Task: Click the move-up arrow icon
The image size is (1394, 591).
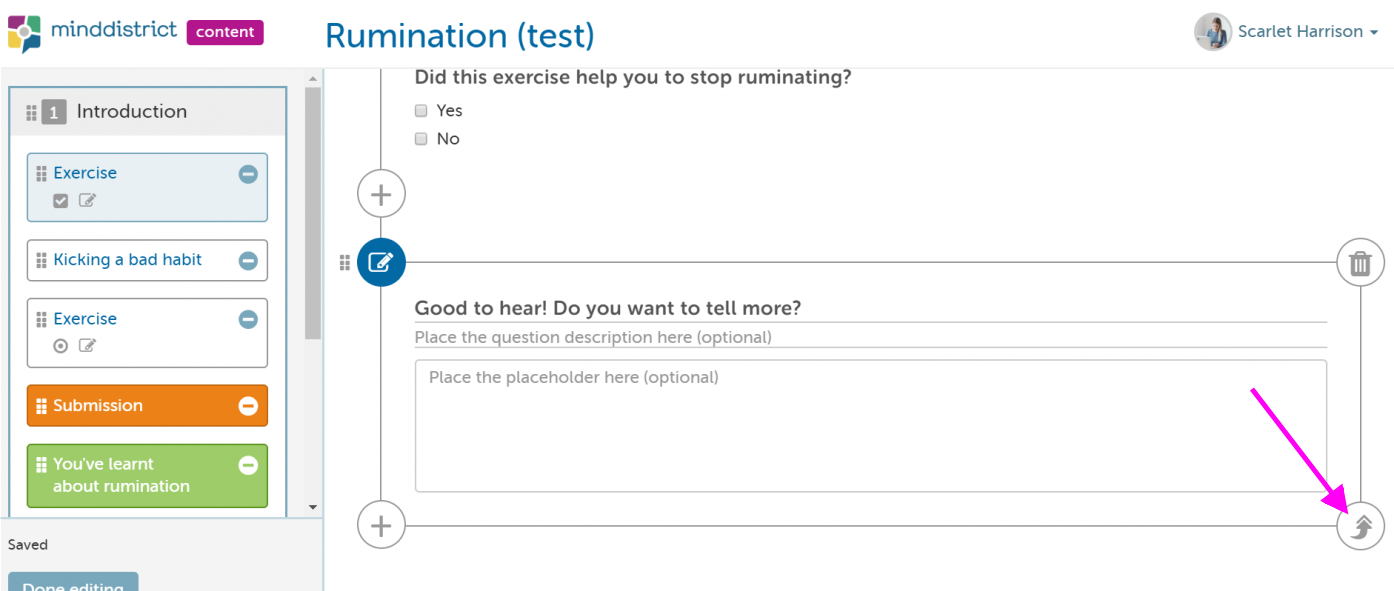Action: pos(1360,526)
